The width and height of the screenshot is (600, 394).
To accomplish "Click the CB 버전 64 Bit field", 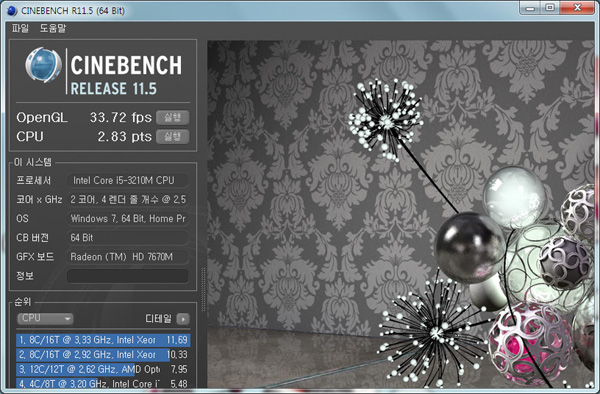I will tap(128, 238).
